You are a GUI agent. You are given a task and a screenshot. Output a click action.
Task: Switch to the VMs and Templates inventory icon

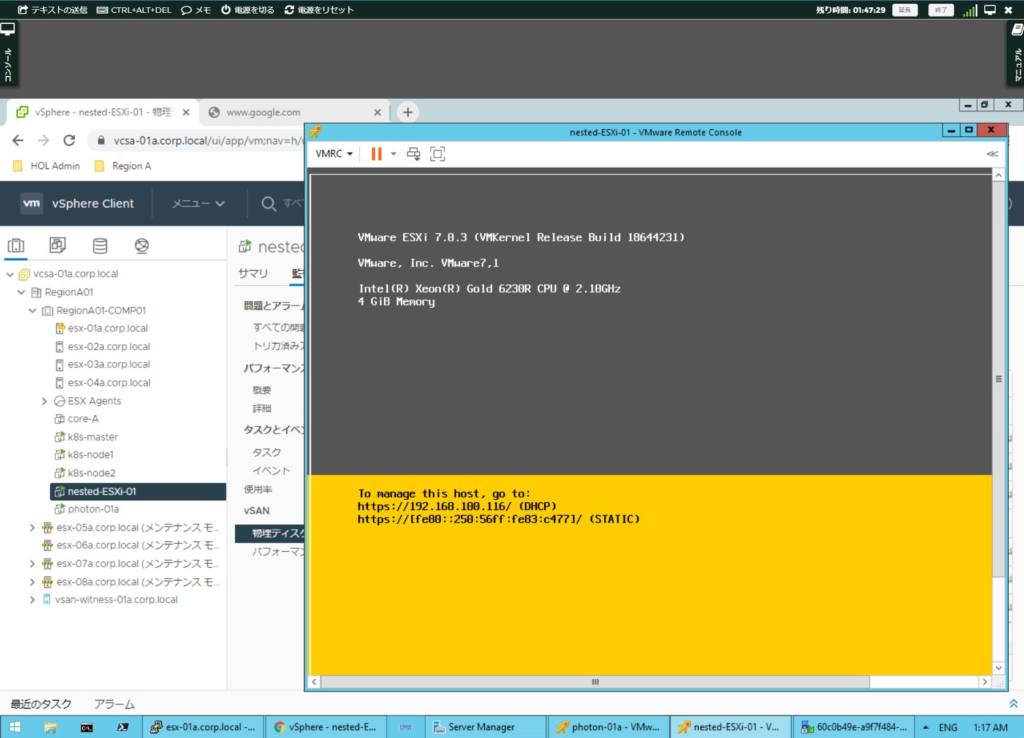57,244
